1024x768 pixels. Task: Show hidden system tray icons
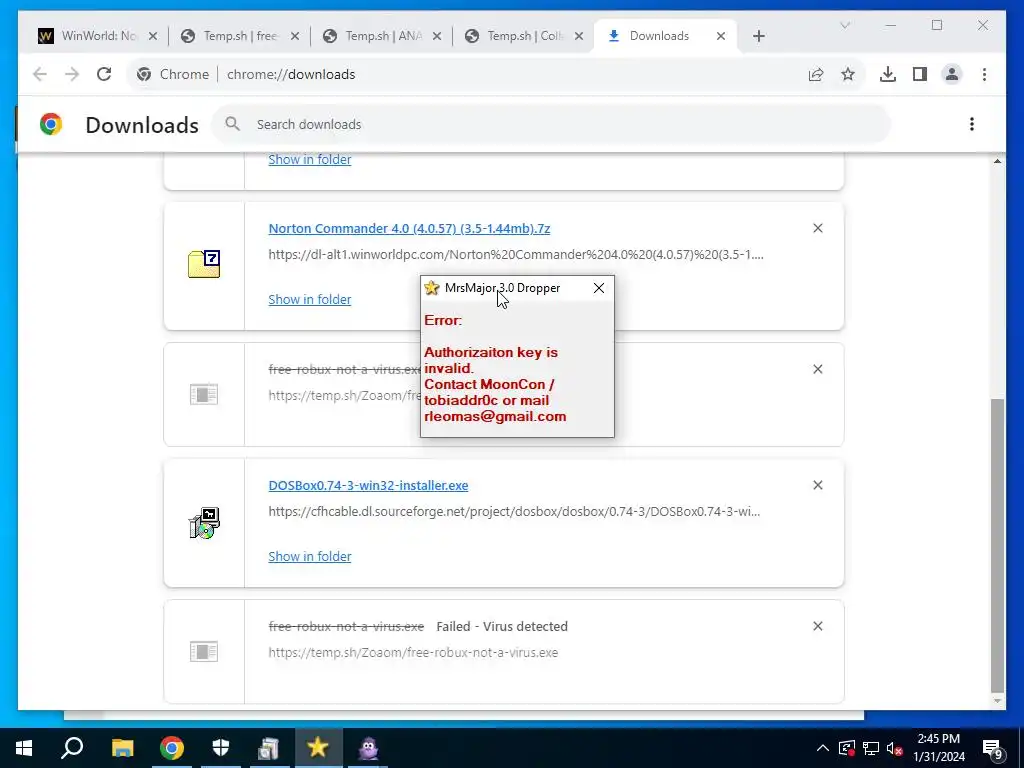[823, 748]
